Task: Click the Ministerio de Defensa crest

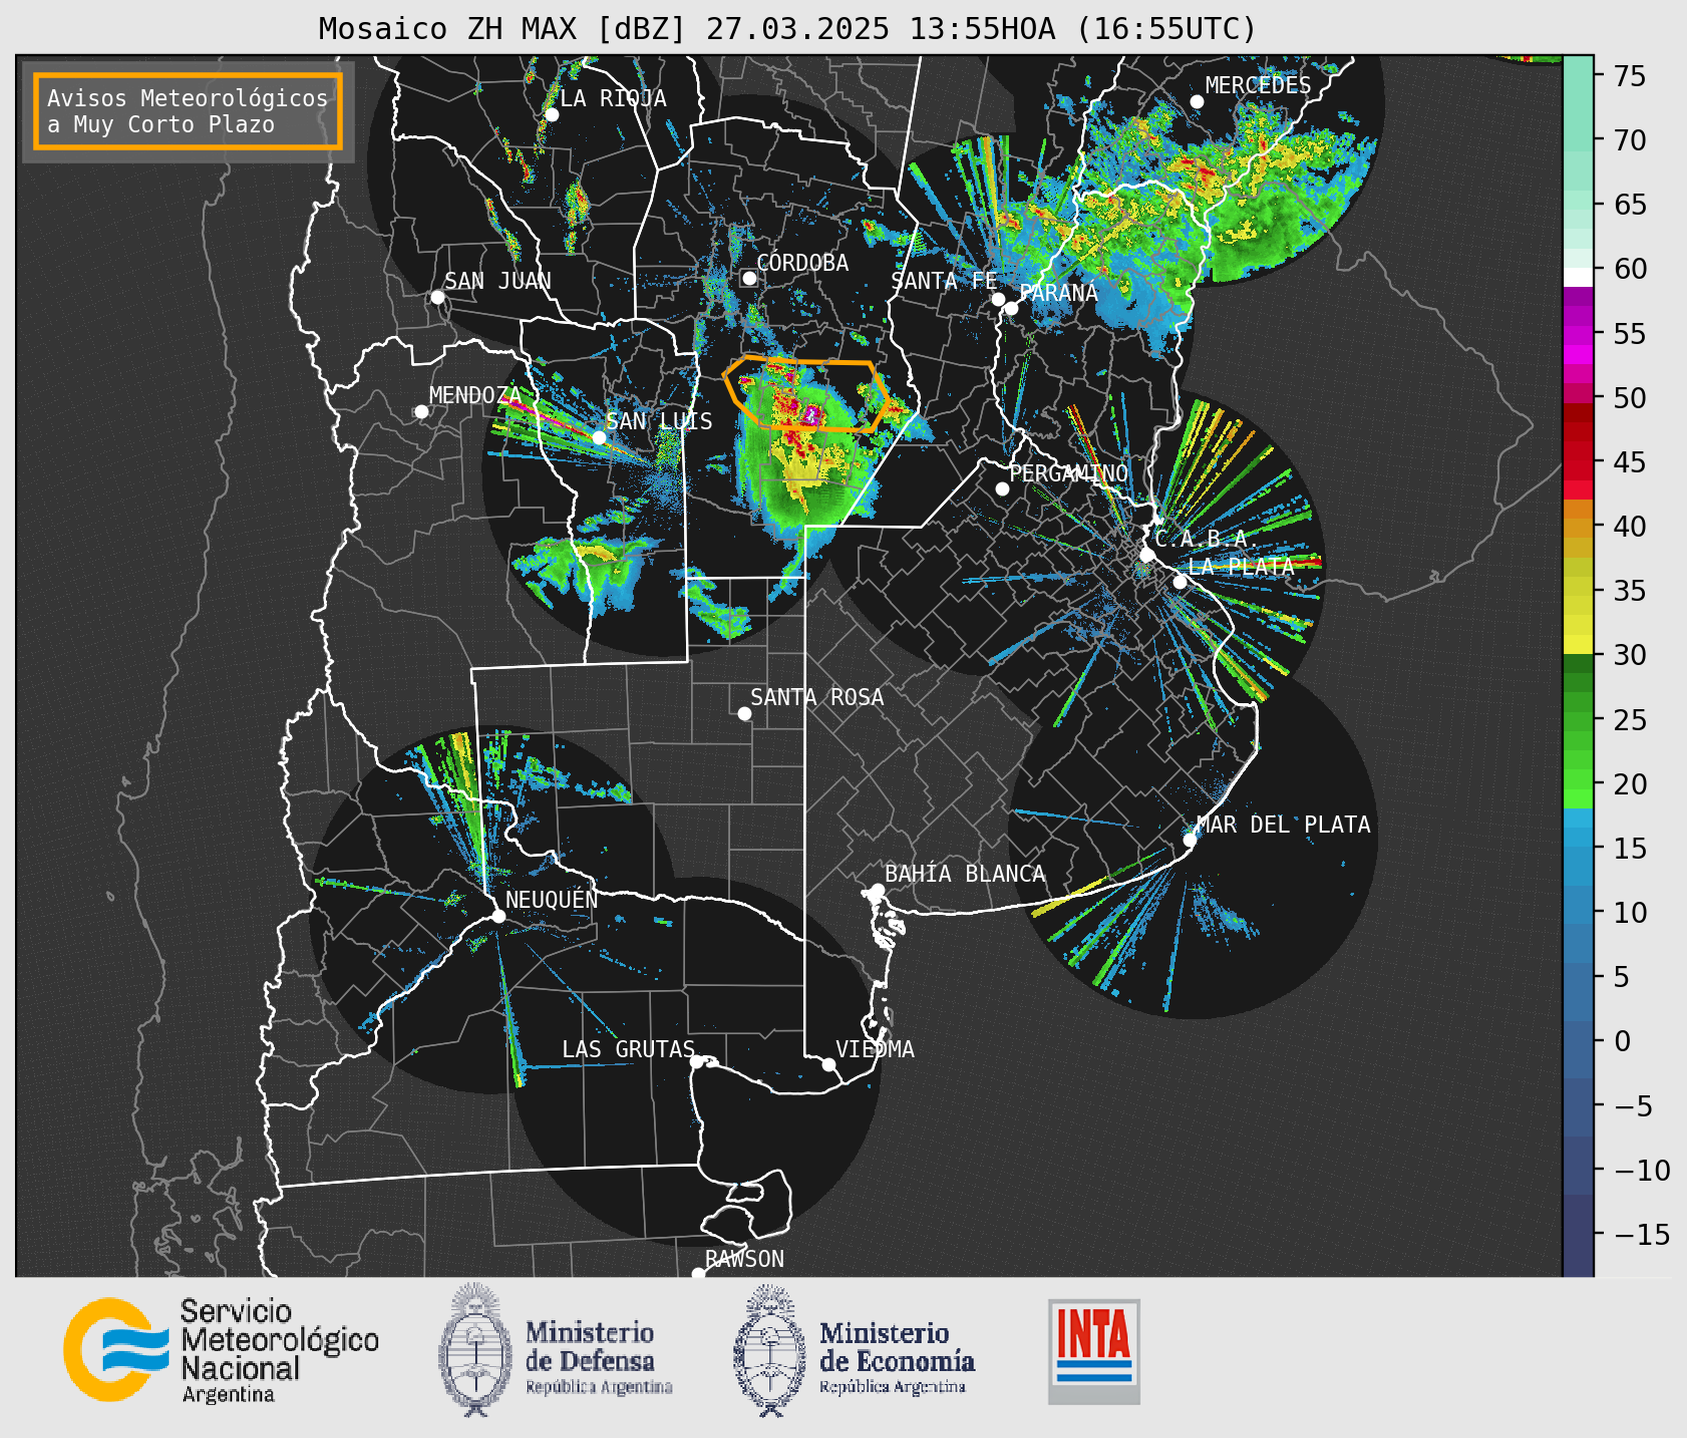Action: click(x=475, y=1349)
